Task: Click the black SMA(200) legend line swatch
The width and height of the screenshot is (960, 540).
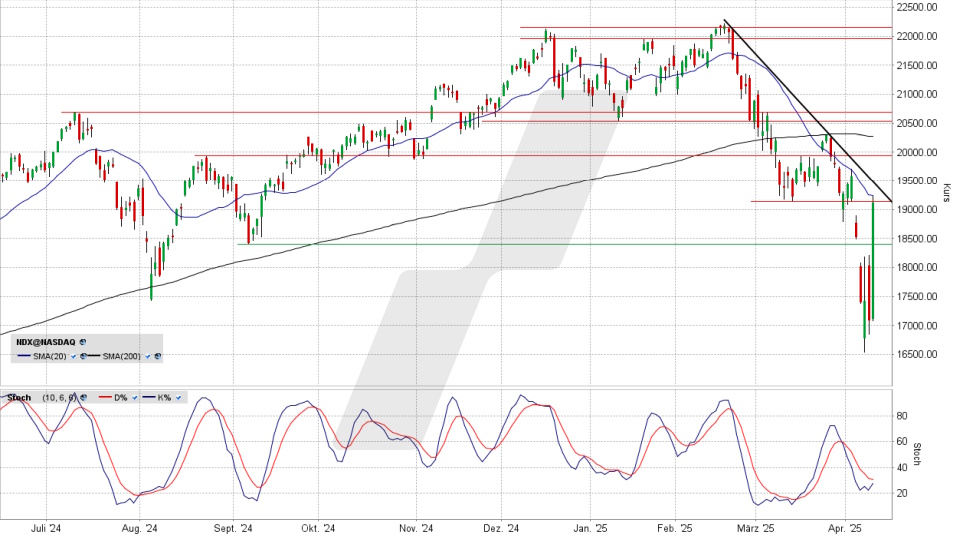Action: (x=94, y=356)
